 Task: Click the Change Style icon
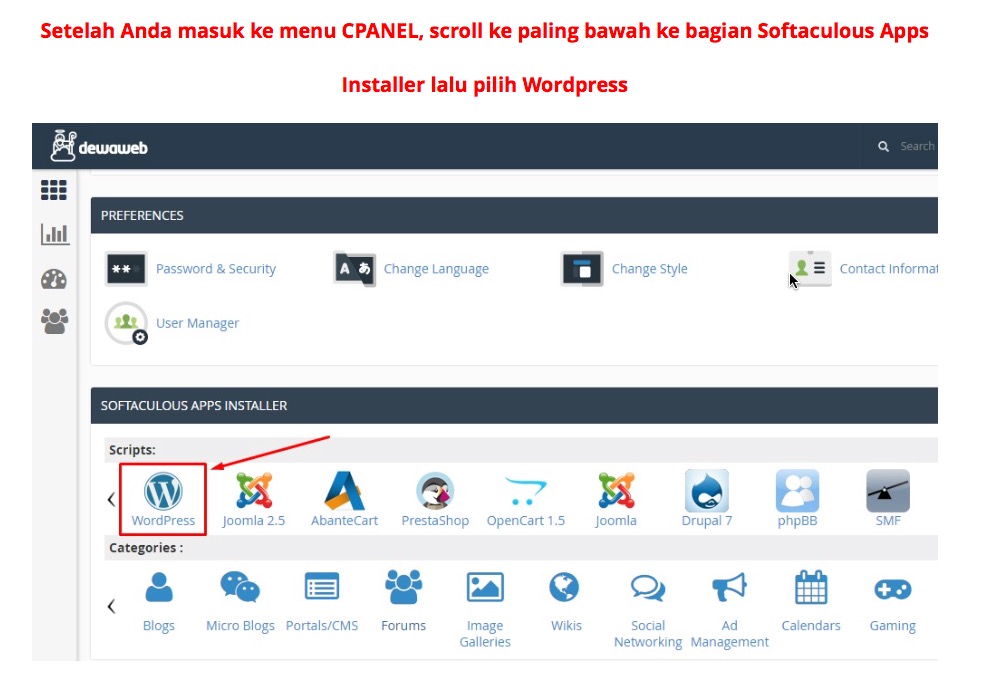pos(582,269)
